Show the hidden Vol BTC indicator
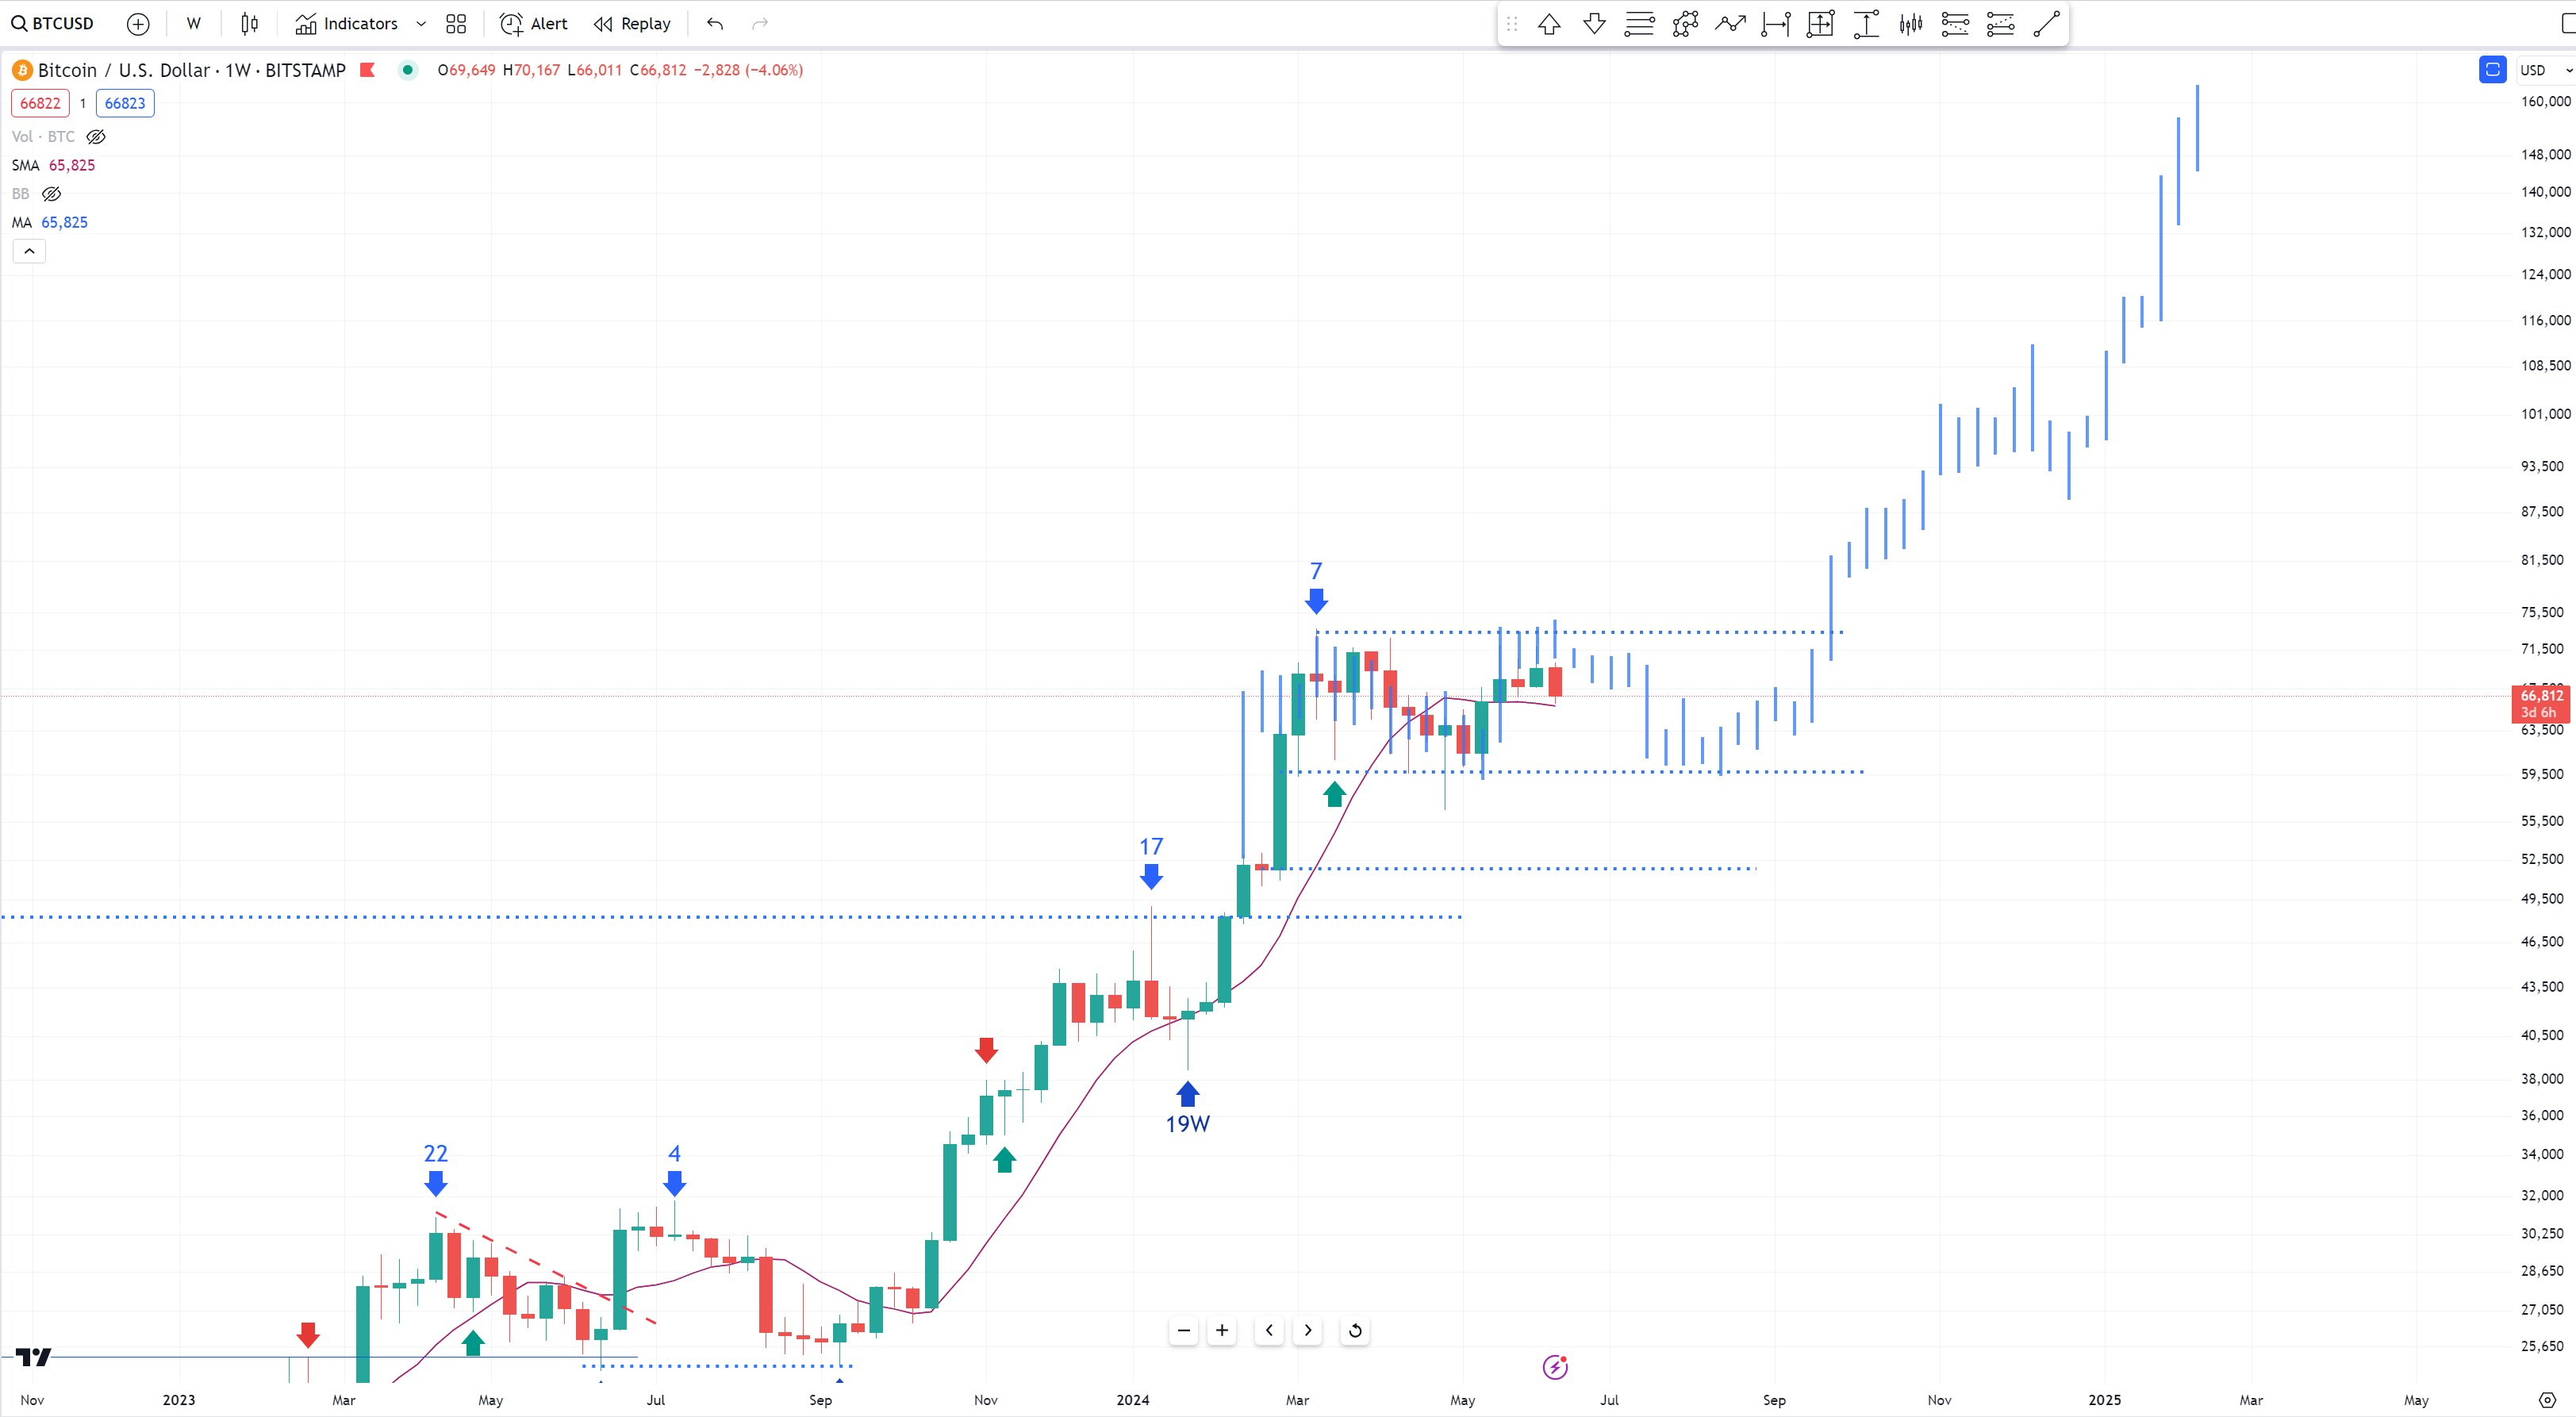 [96, 137]
